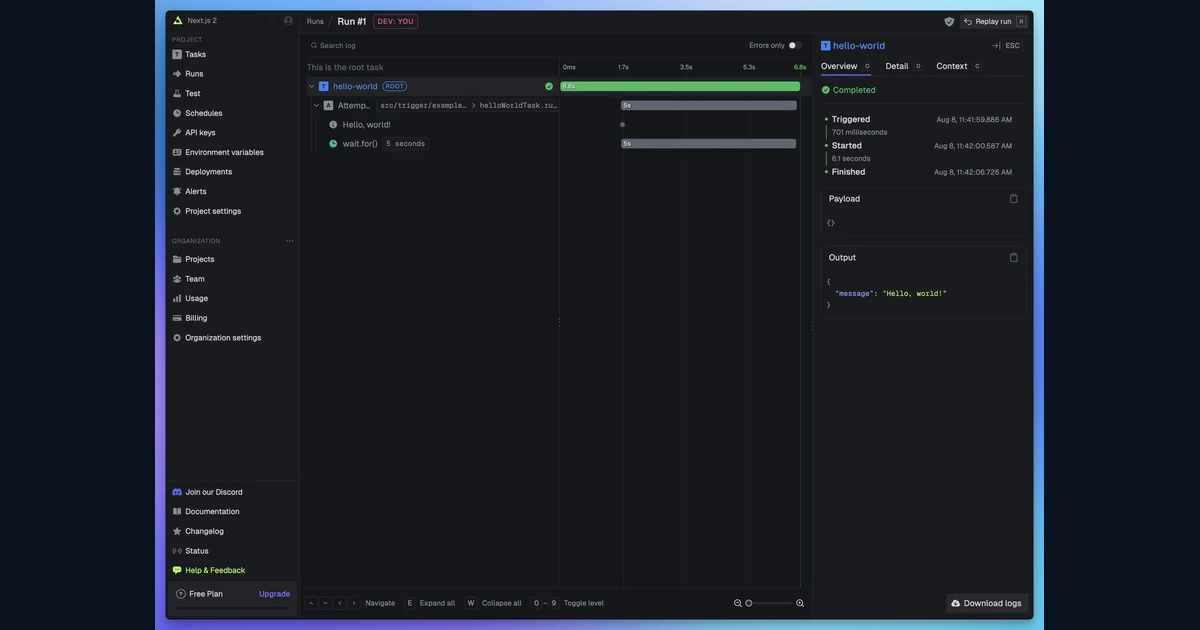Select the Hello, world! log row
Viewport: 1200px width, 630px height.
pos(432,125)
